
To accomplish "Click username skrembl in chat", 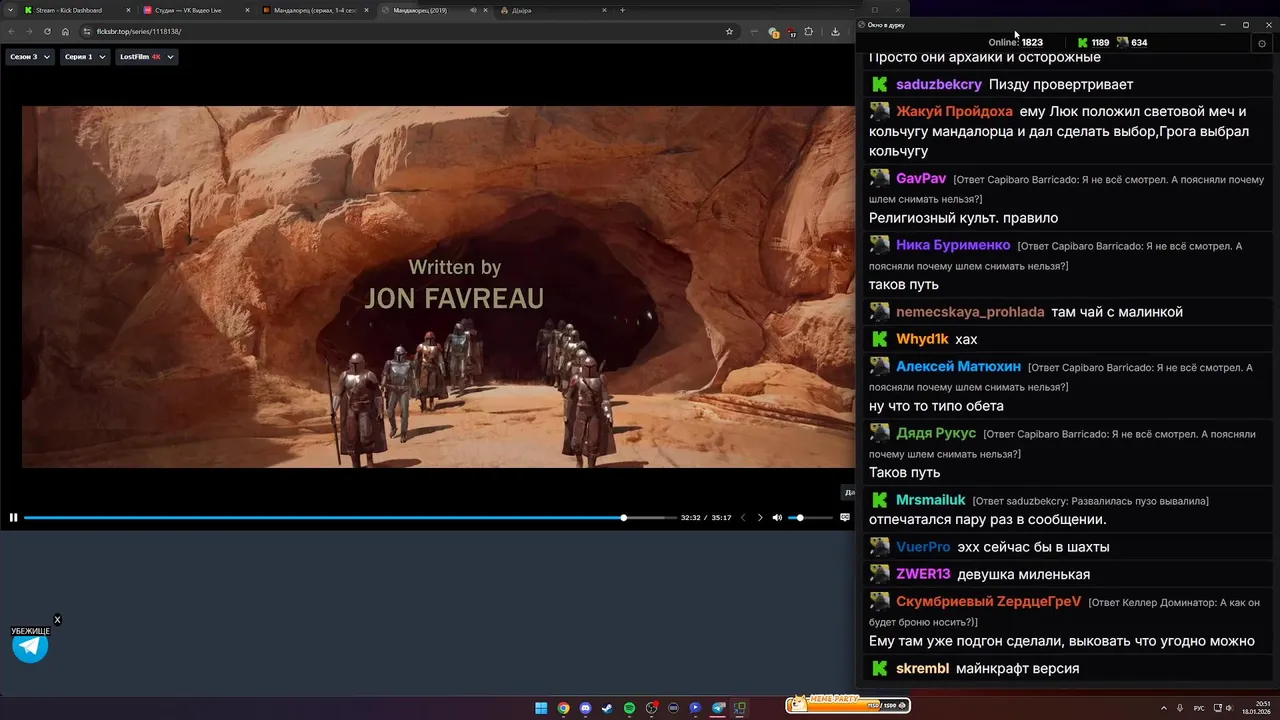I will pyautogui.click(x=922, y=668).
